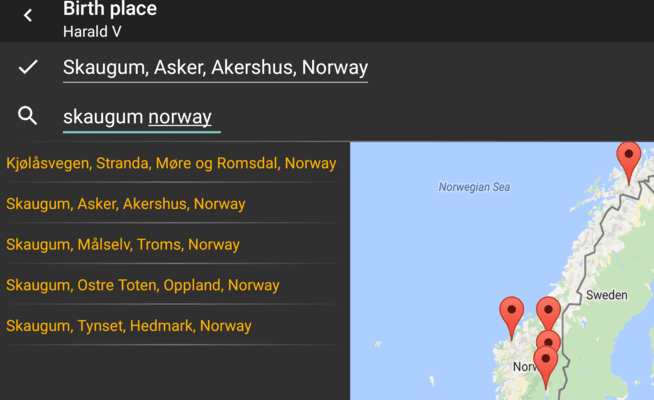
Task: Click the bottom map pin near Oslo
Action: (545, 367)
